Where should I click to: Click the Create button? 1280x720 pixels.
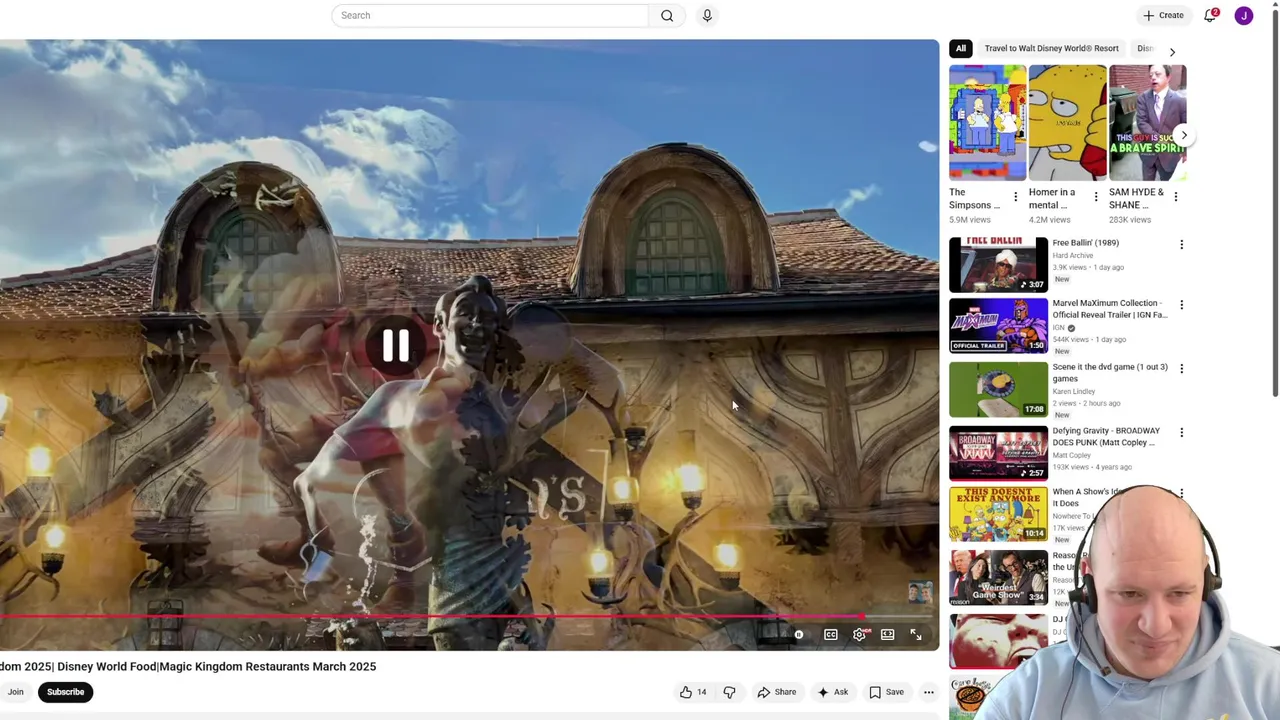(1164, 15)
